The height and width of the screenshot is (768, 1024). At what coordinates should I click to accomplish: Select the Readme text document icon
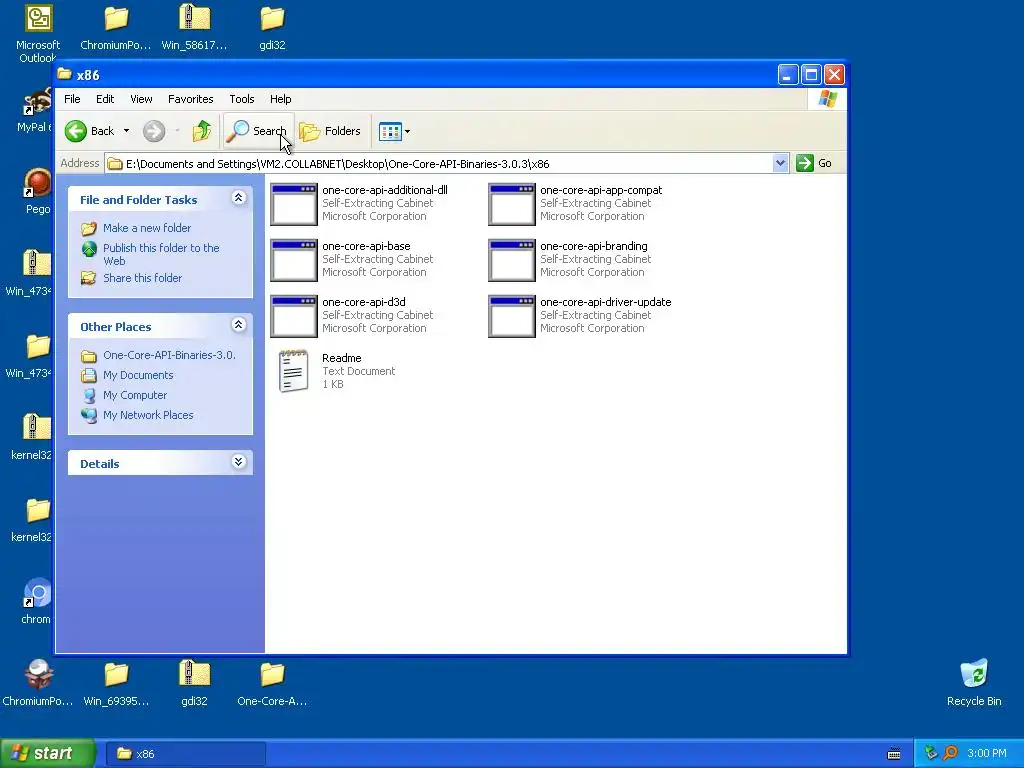point(293,371)
